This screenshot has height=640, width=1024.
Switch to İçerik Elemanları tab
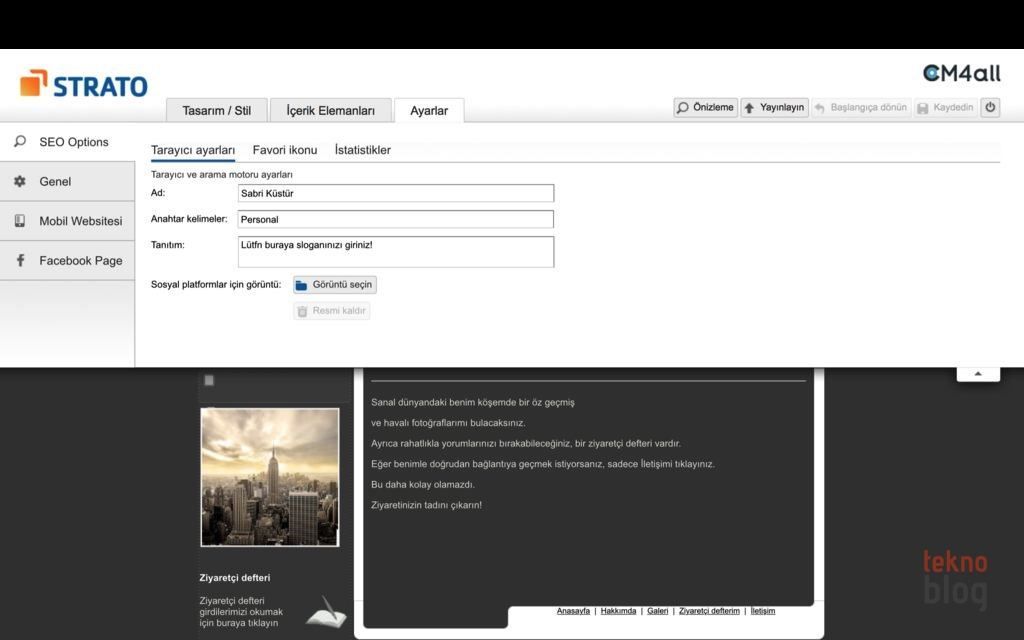(x=330, y=111)
